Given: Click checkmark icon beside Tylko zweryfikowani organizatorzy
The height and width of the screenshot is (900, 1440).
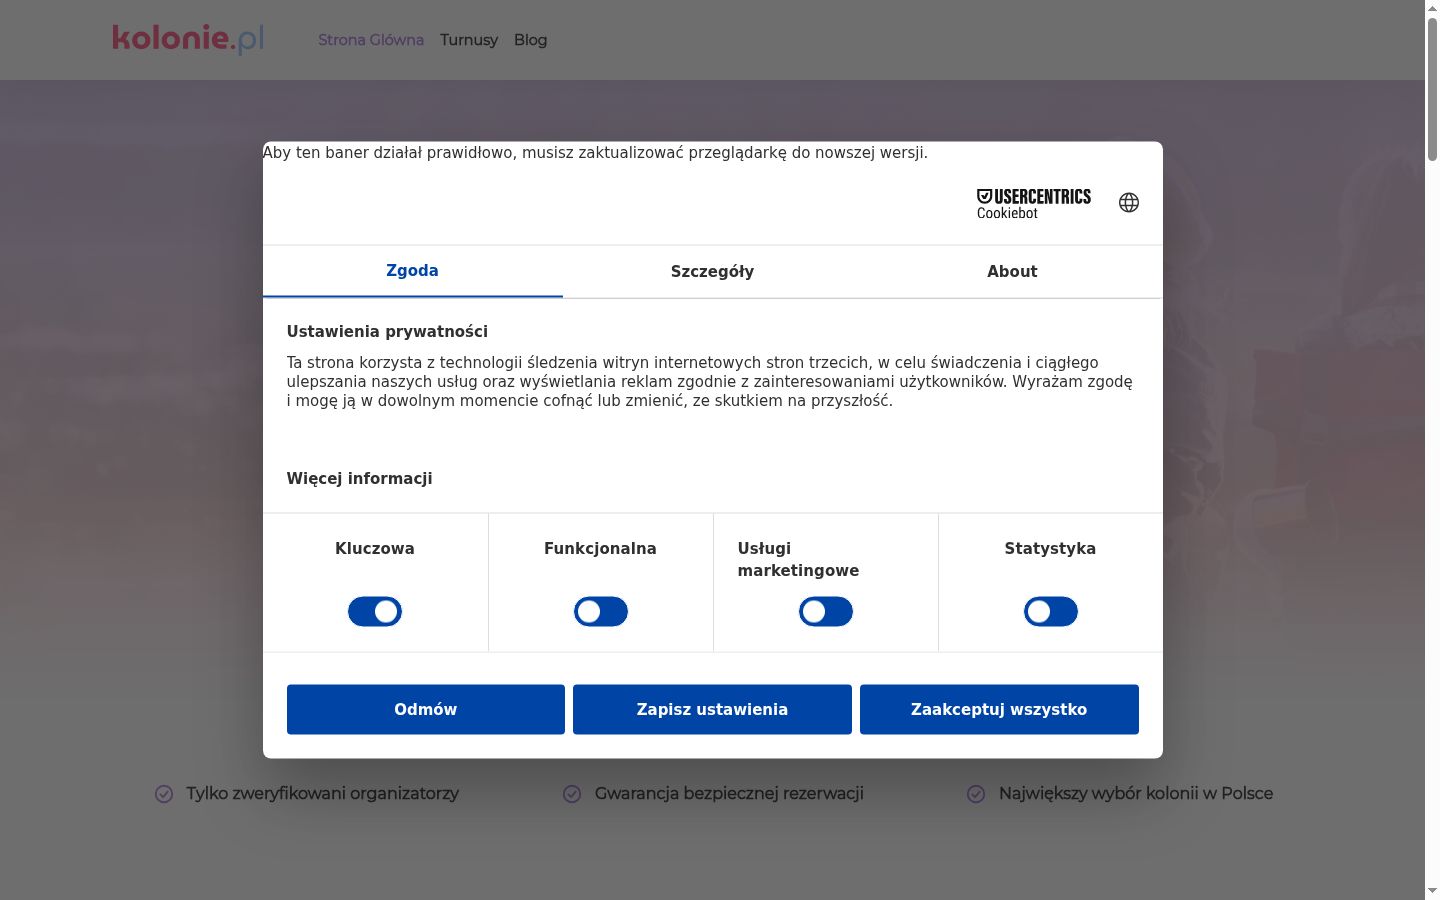Looking at the screenshot, I should (164, 794).
